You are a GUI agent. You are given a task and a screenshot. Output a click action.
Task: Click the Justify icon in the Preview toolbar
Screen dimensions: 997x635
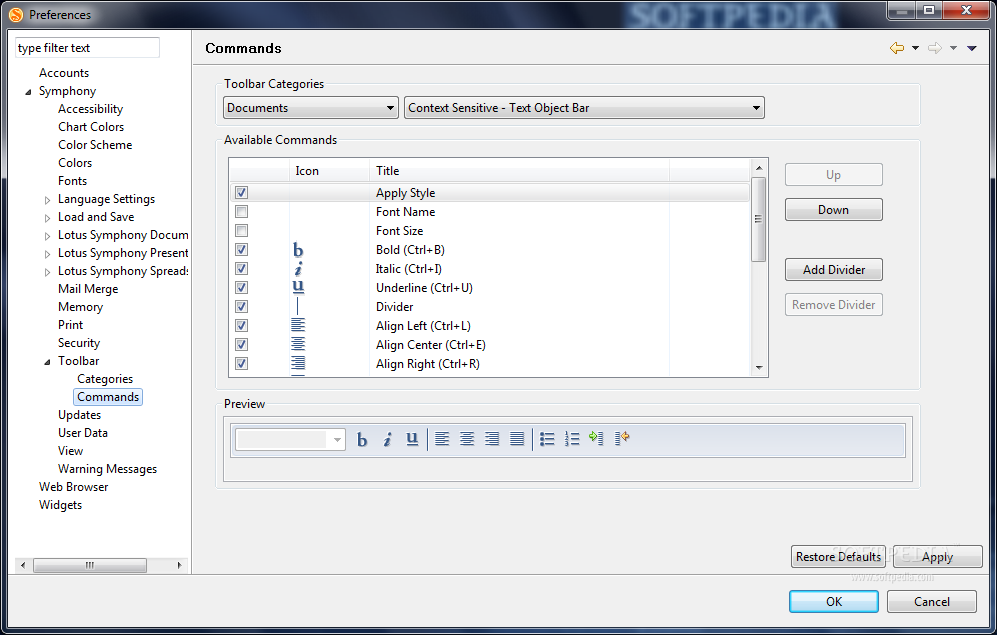[517, 439]
